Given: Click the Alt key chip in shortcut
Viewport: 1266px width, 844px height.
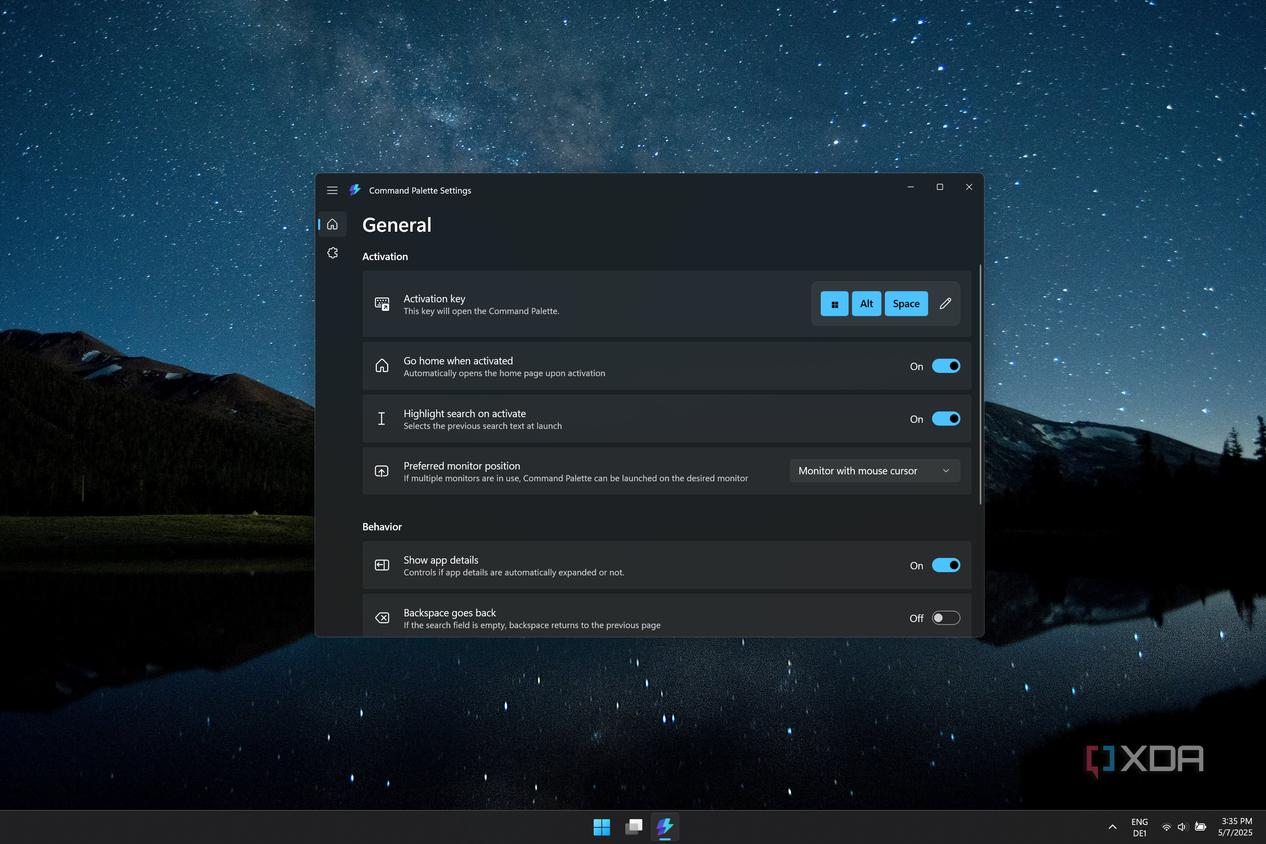Looking at the screenshot, I should point(866,304).
